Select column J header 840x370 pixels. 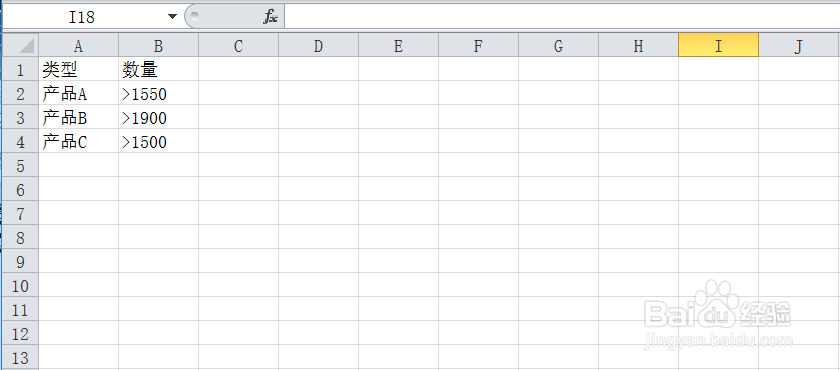tap(799, 45)
